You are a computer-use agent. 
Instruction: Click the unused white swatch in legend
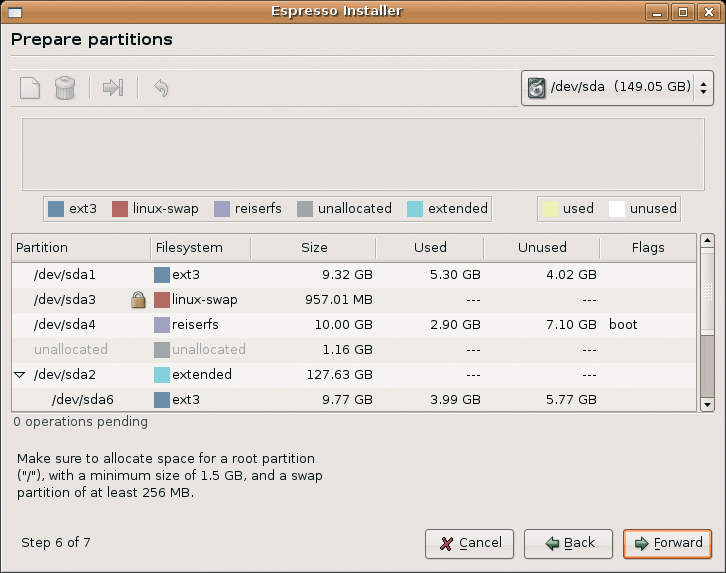tap(617, 209)
